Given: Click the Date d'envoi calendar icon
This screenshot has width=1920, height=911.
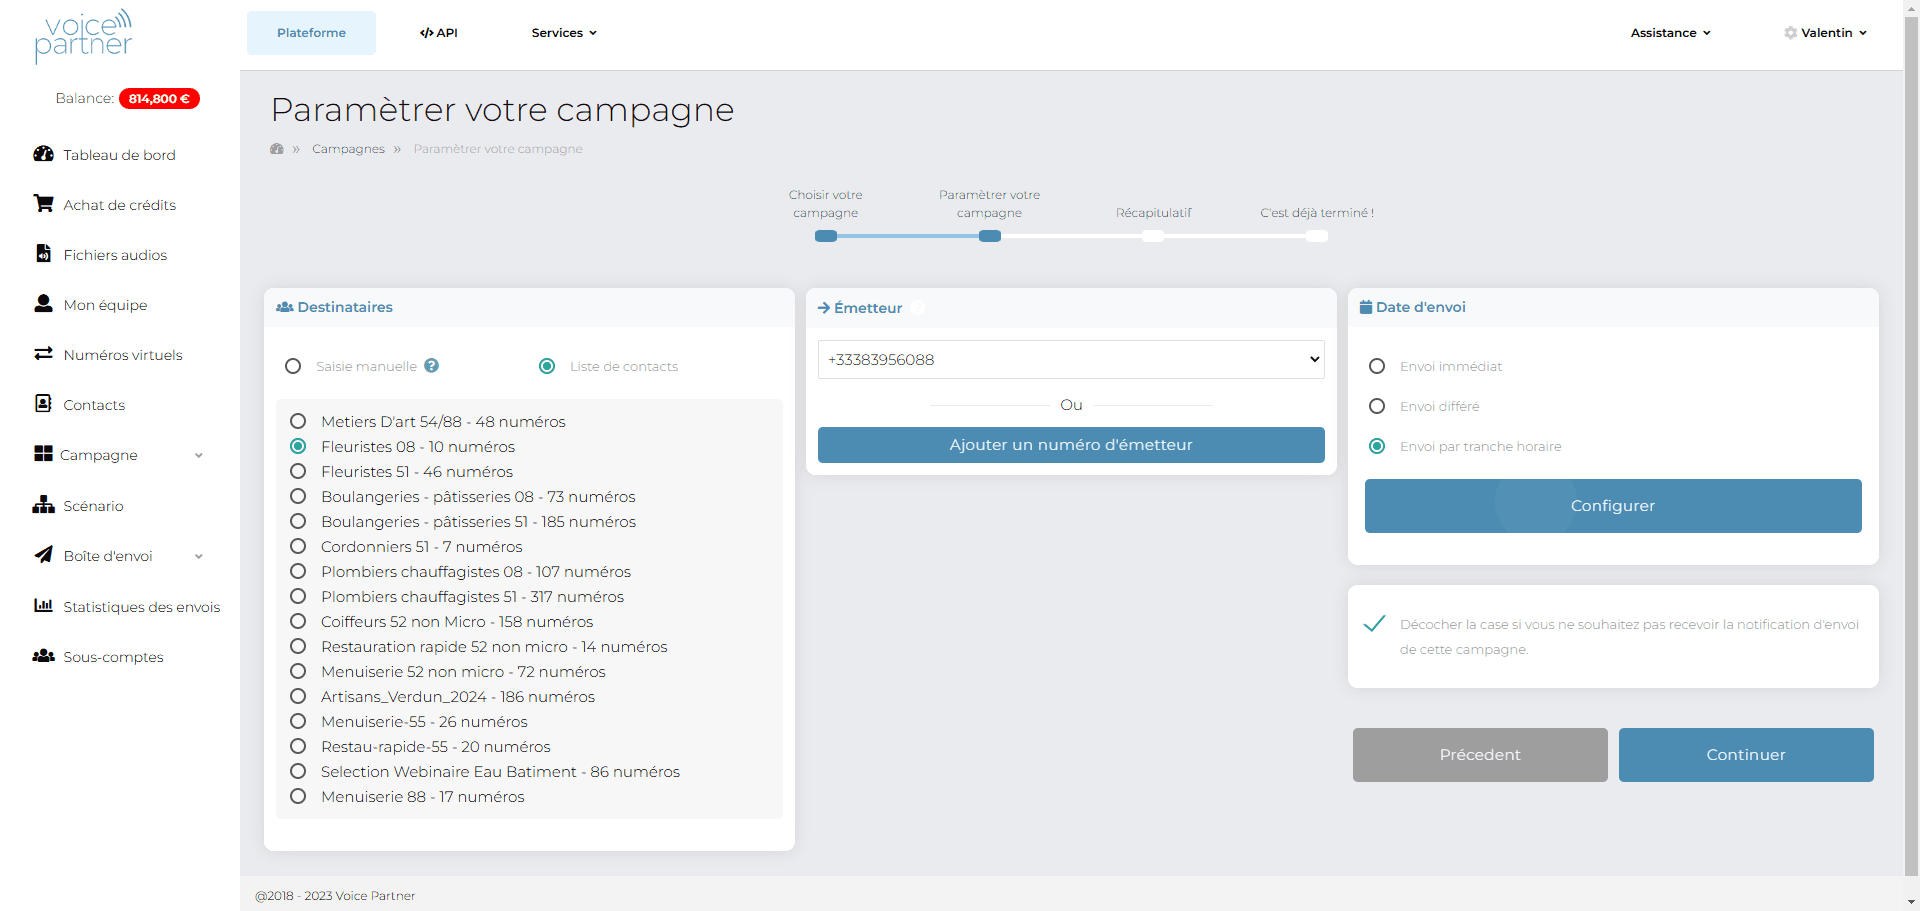Looking at the screenshot, I should click(x=1366, y=307).
